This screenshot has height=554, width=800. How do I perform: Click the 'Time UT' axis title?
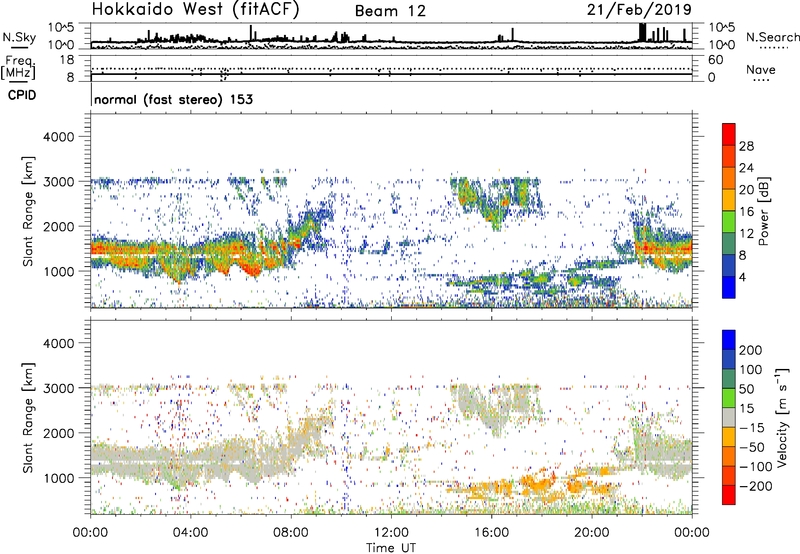[391, 548]
